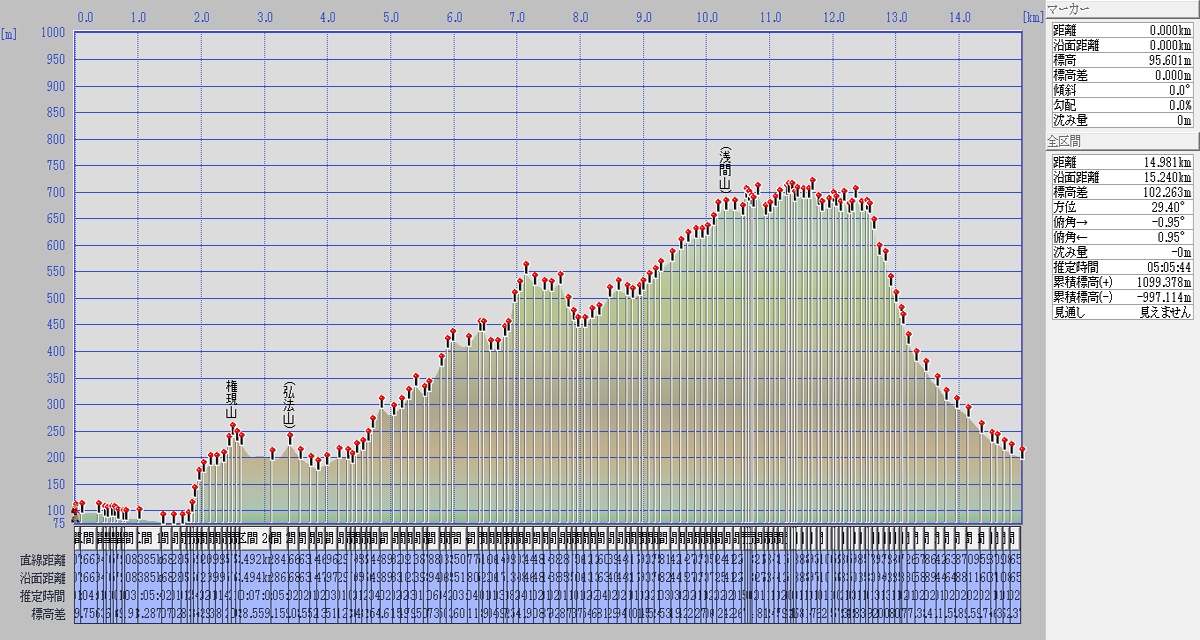This screenshot has width=1200, height=640.
Task: Select the 見通し row showing 見えません
Action: coord(1121,312)
